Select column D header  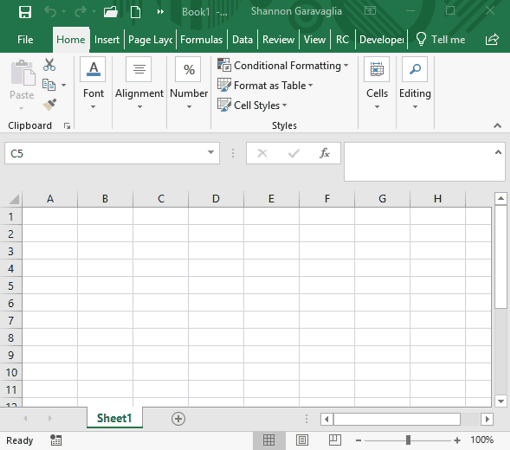(x=216, y=199)
